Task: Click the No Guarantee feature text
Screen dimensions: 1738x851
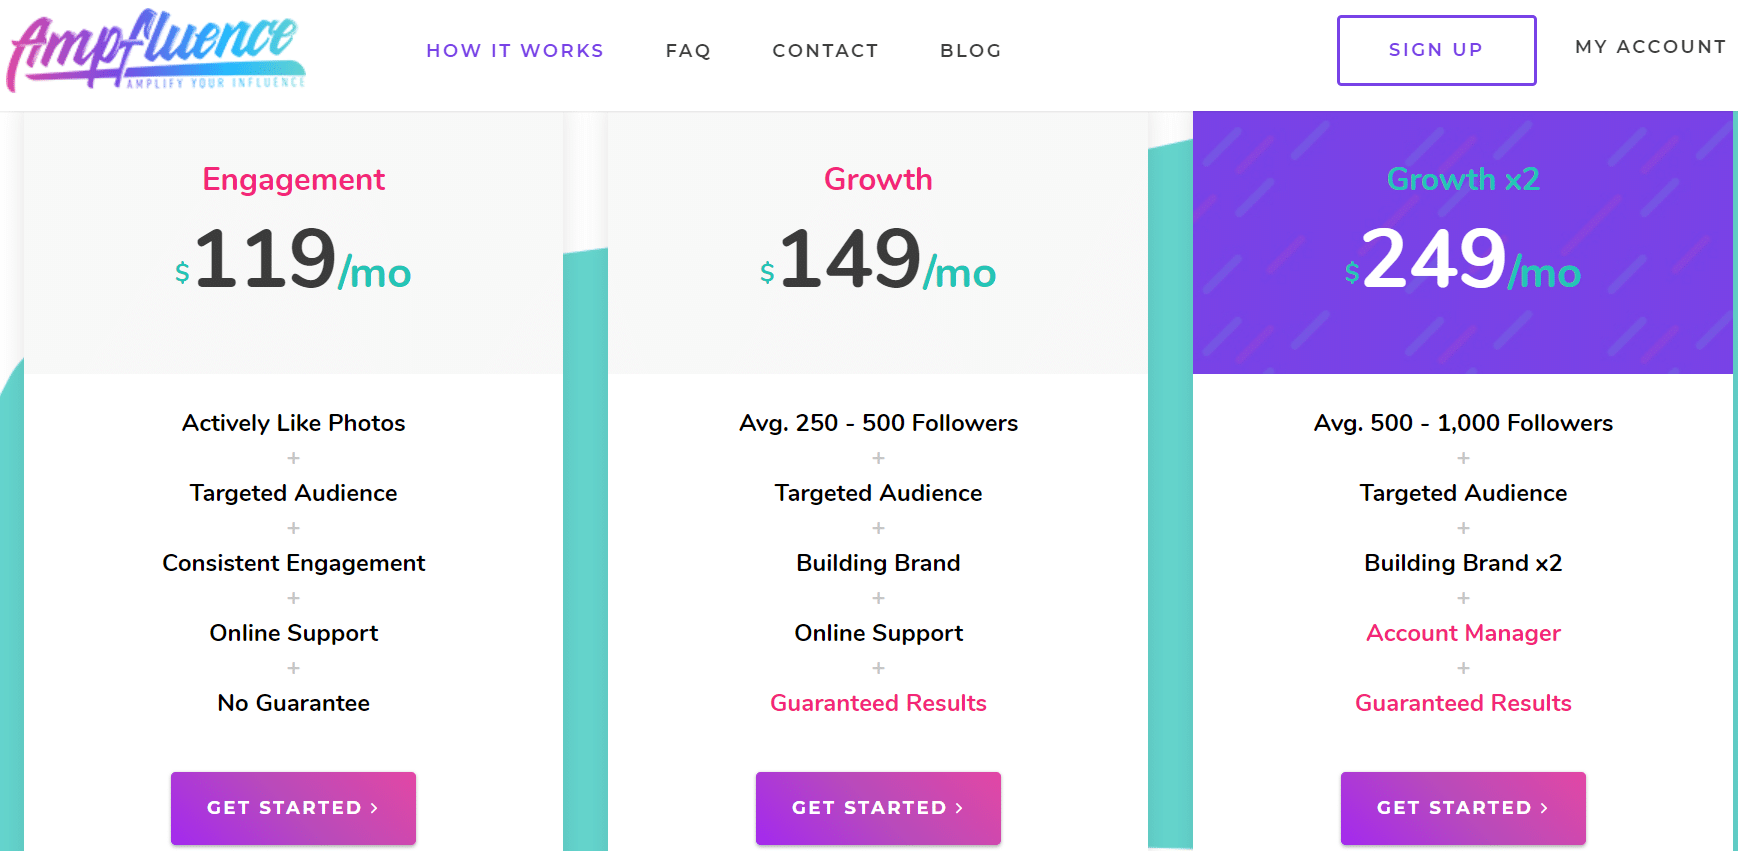Action: pyautogui.click(x=293, y=703)
